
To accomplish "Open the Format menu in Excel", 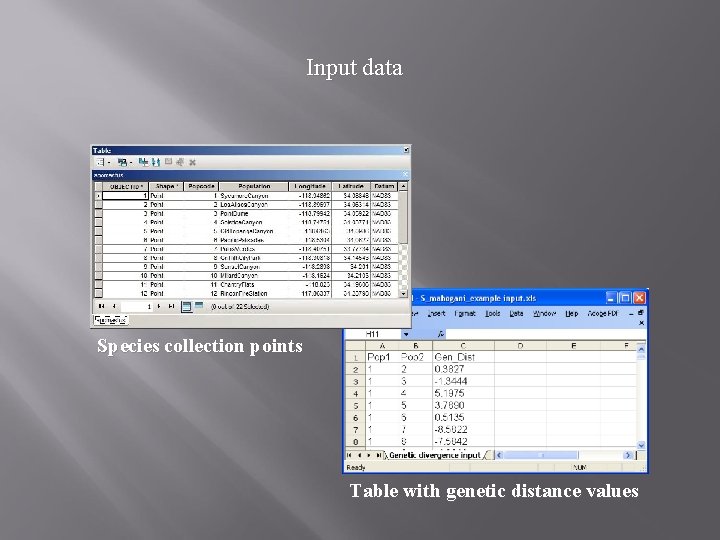I will point(465,313).
